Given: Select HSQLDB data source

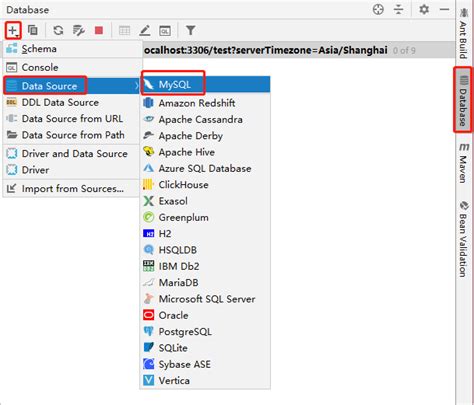Looking at the screenshot, I should (205, 250).
